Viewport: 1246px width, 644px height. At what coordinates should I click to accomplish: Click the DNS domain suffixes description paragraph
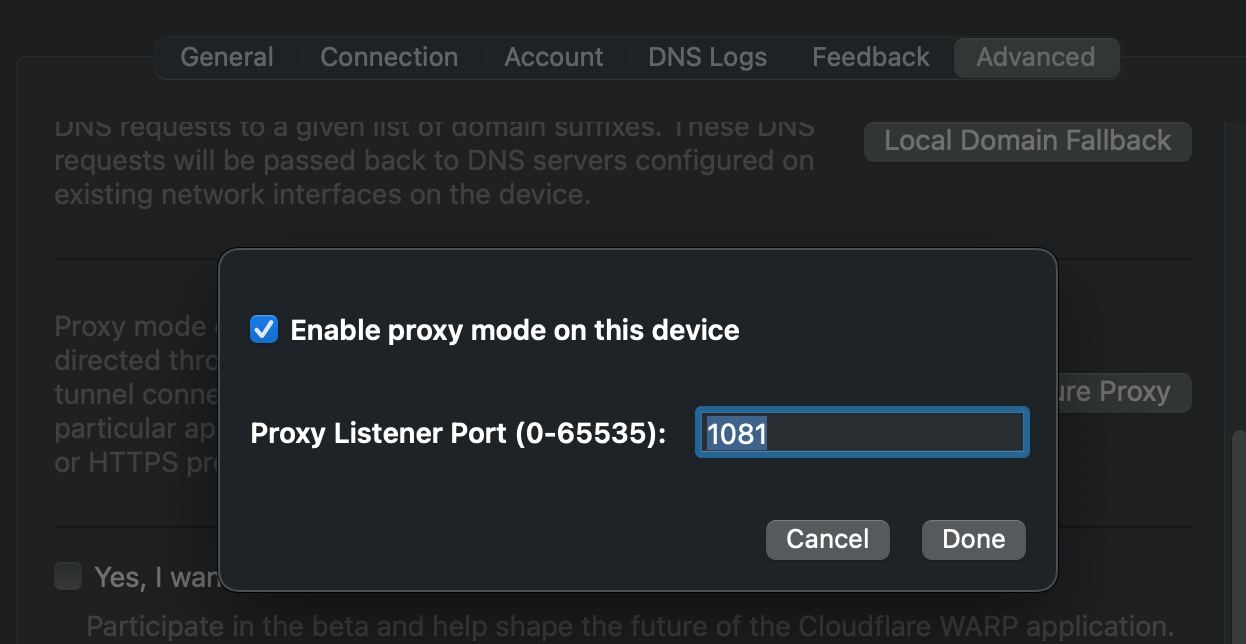(434, 161)
